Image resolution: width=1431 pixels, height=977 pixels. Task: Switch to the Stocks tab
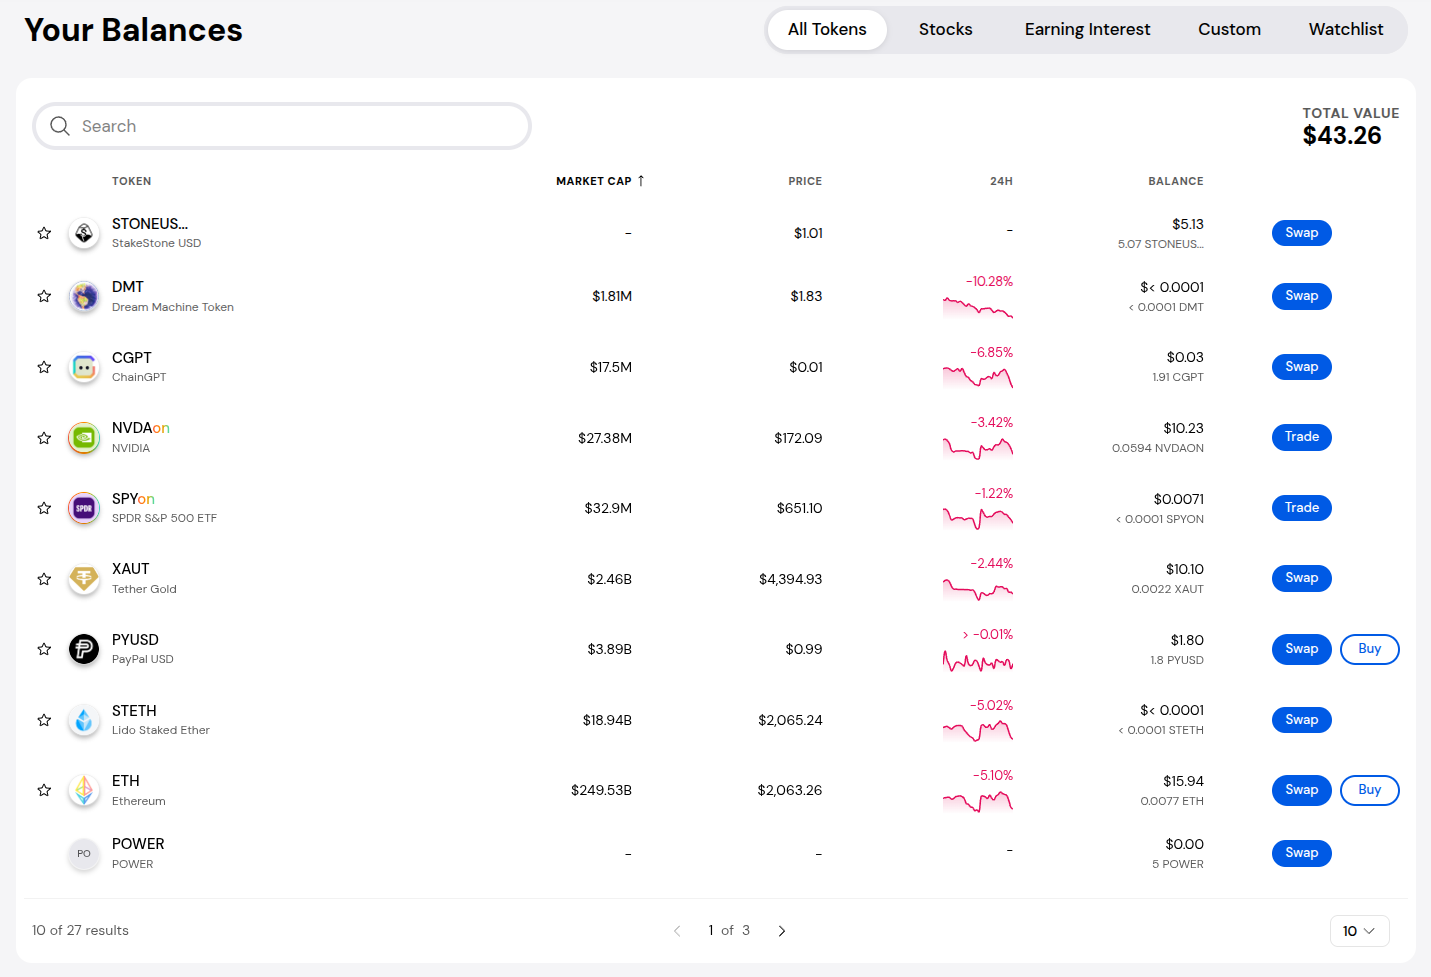point(946,30)
